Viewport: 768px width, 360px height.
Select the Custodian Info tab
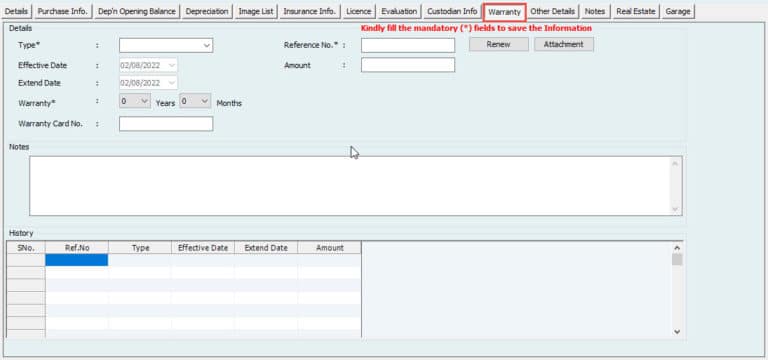click(452, 11)
